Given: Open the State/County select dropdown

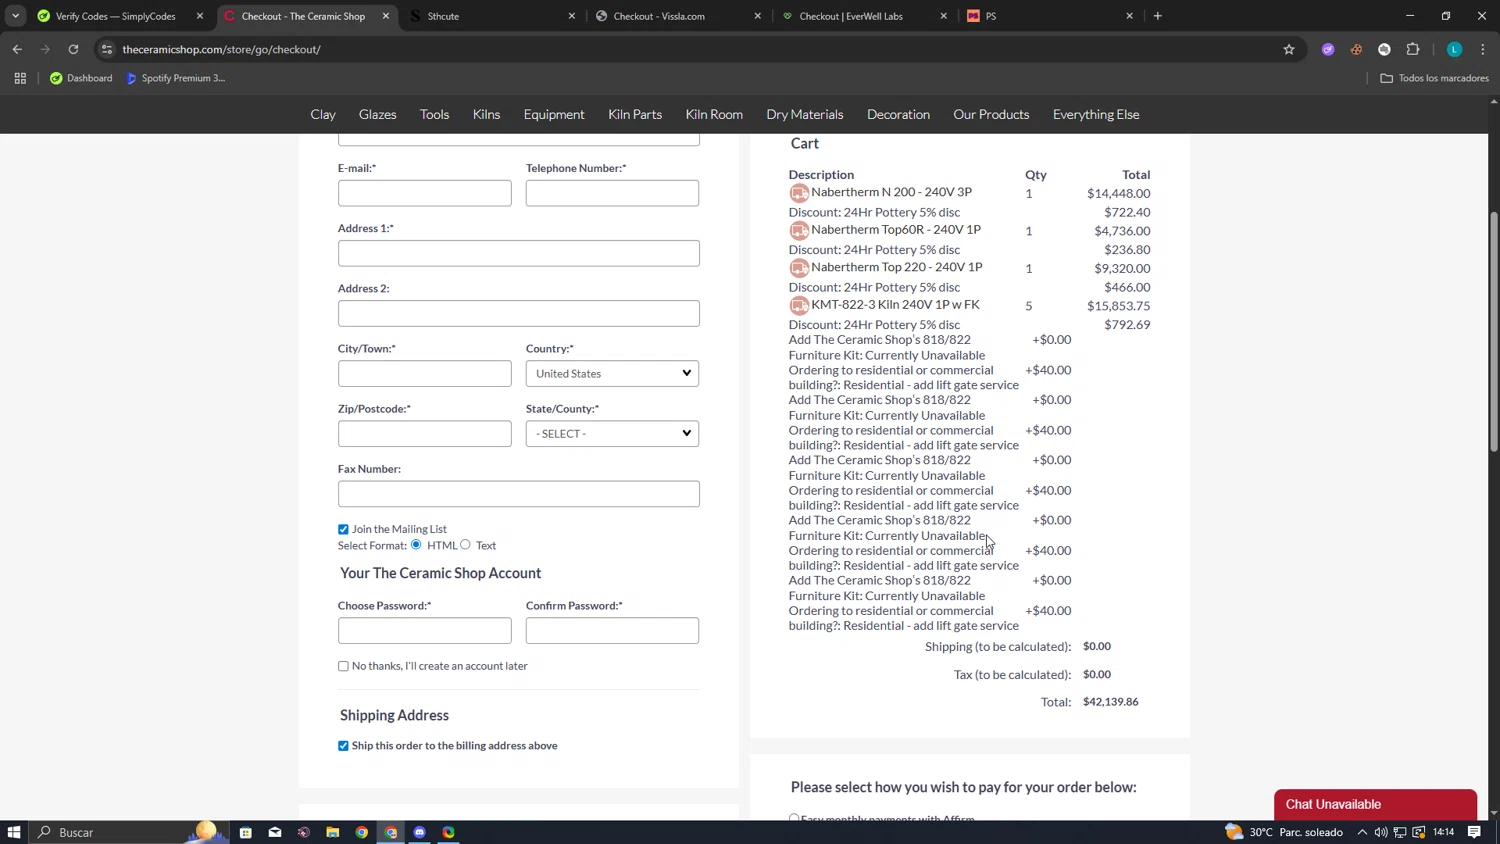Looking at the screenshot, I should pyautogui.click(x=612, y=433).
